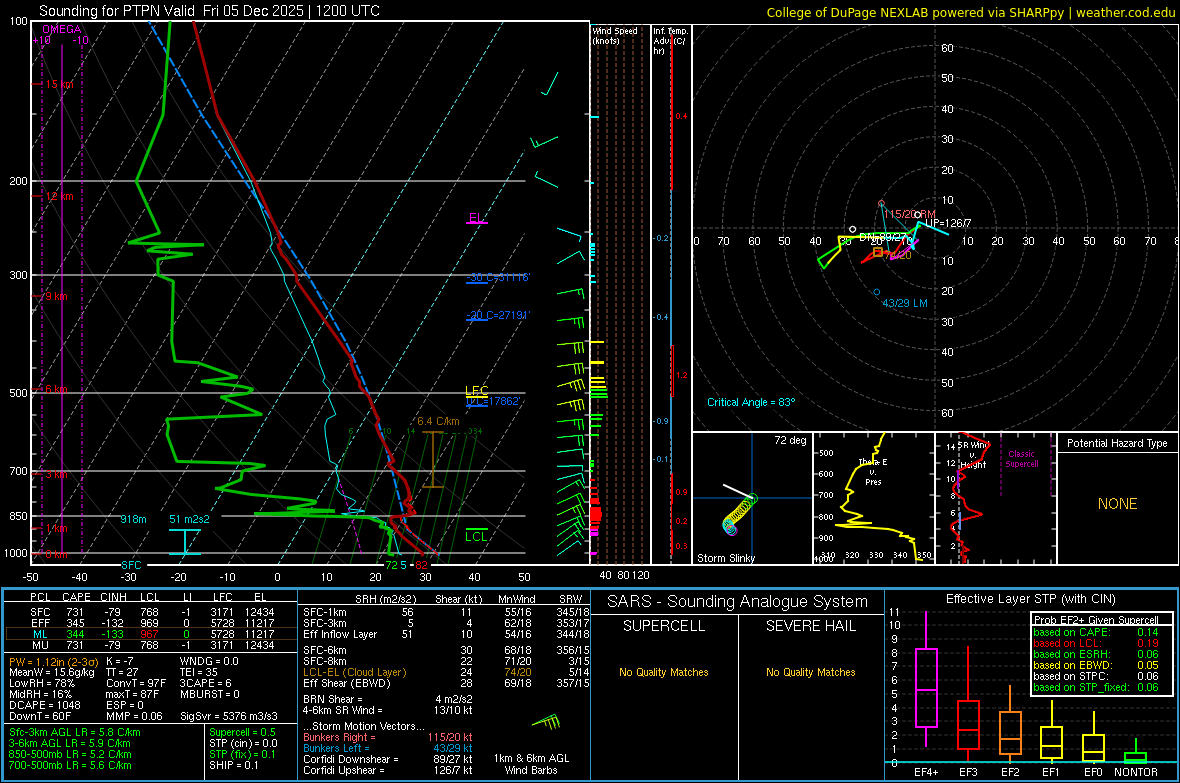Click the 'based on CAPE: 0.14' line
This screenshot has width=1180, height=783.
point(1096,632)
